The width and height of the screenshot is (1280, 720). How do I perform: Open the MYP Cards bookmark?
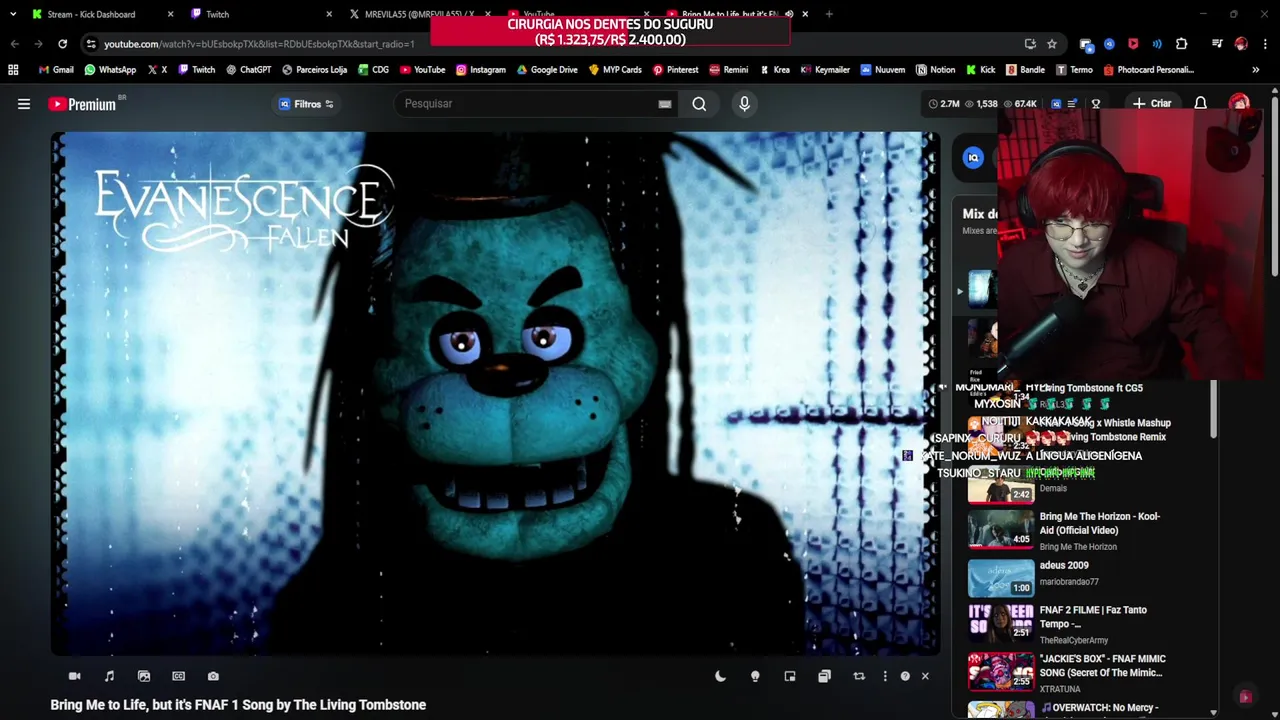pyautogui.click(x=615, y=70)
